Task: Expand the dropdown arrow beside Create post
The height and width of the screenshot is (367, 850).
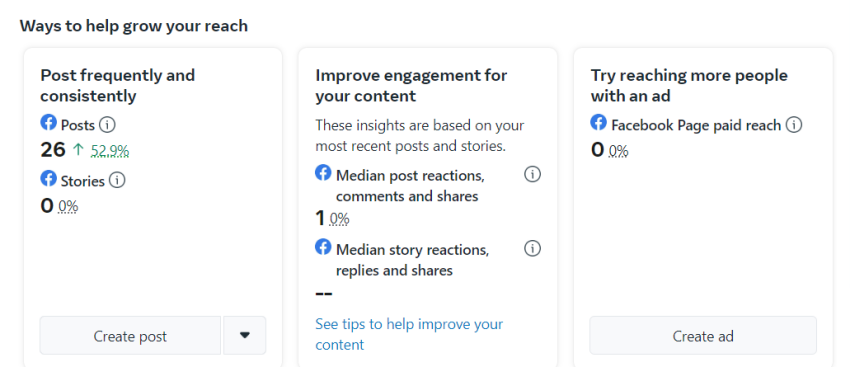Action: 244,336
